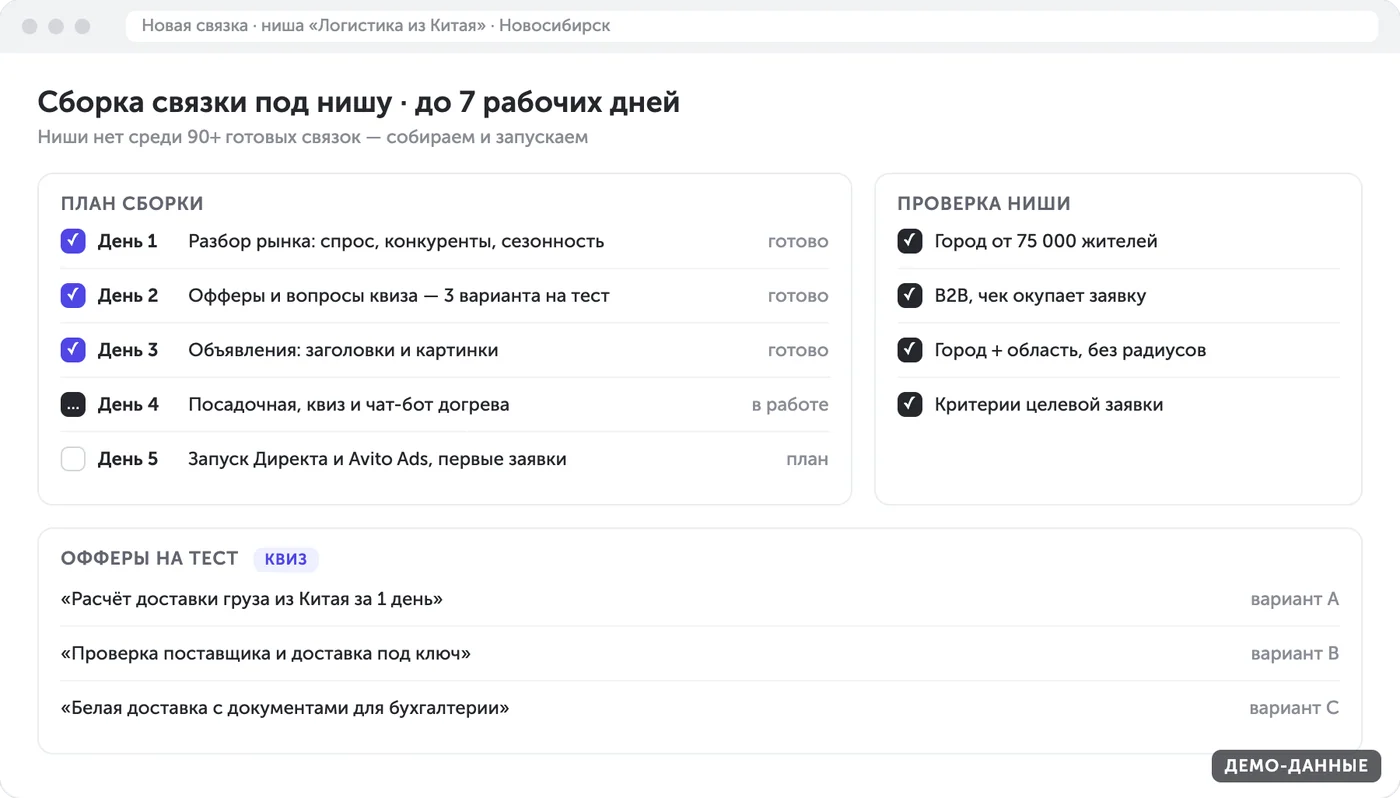Click the «вариант C» label

coord(1294,708)
